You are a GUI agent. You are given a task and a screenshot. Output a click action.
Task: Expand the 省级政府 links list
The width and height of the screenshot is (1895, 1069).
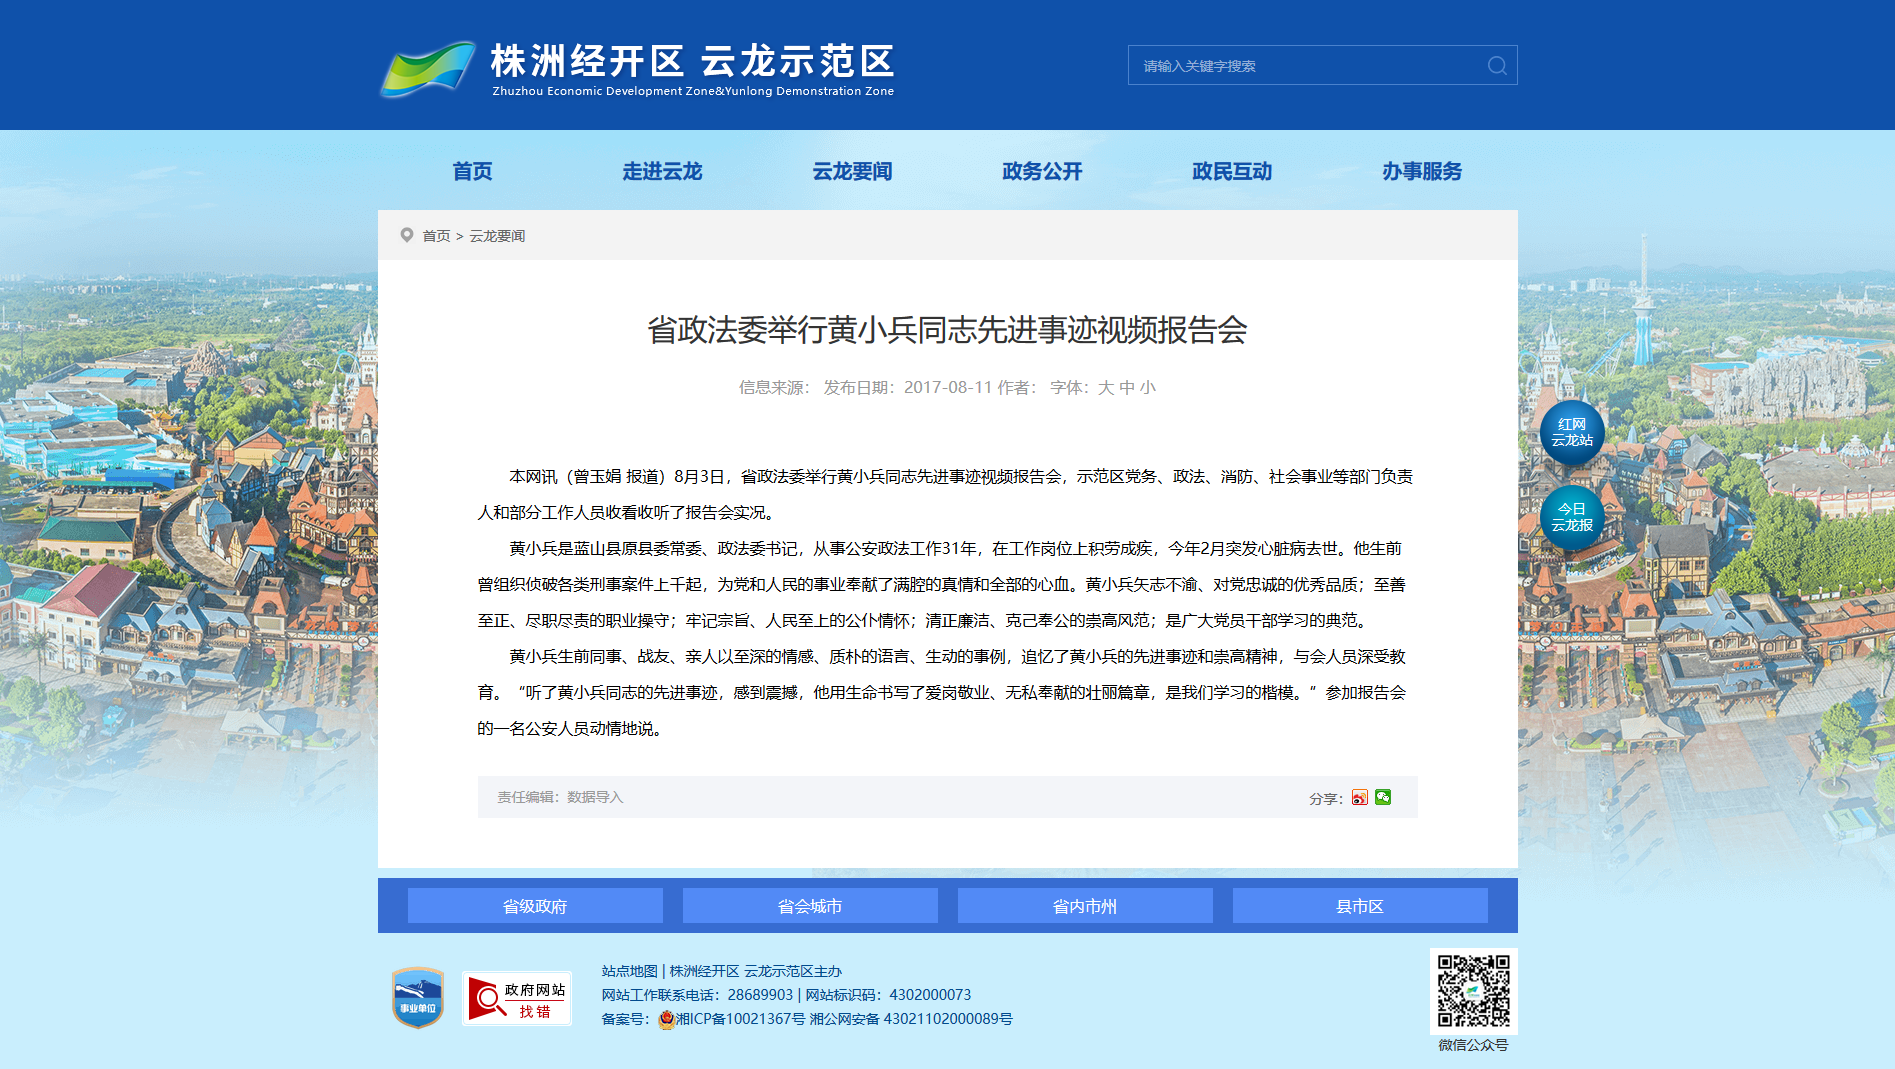pos(535,906)
